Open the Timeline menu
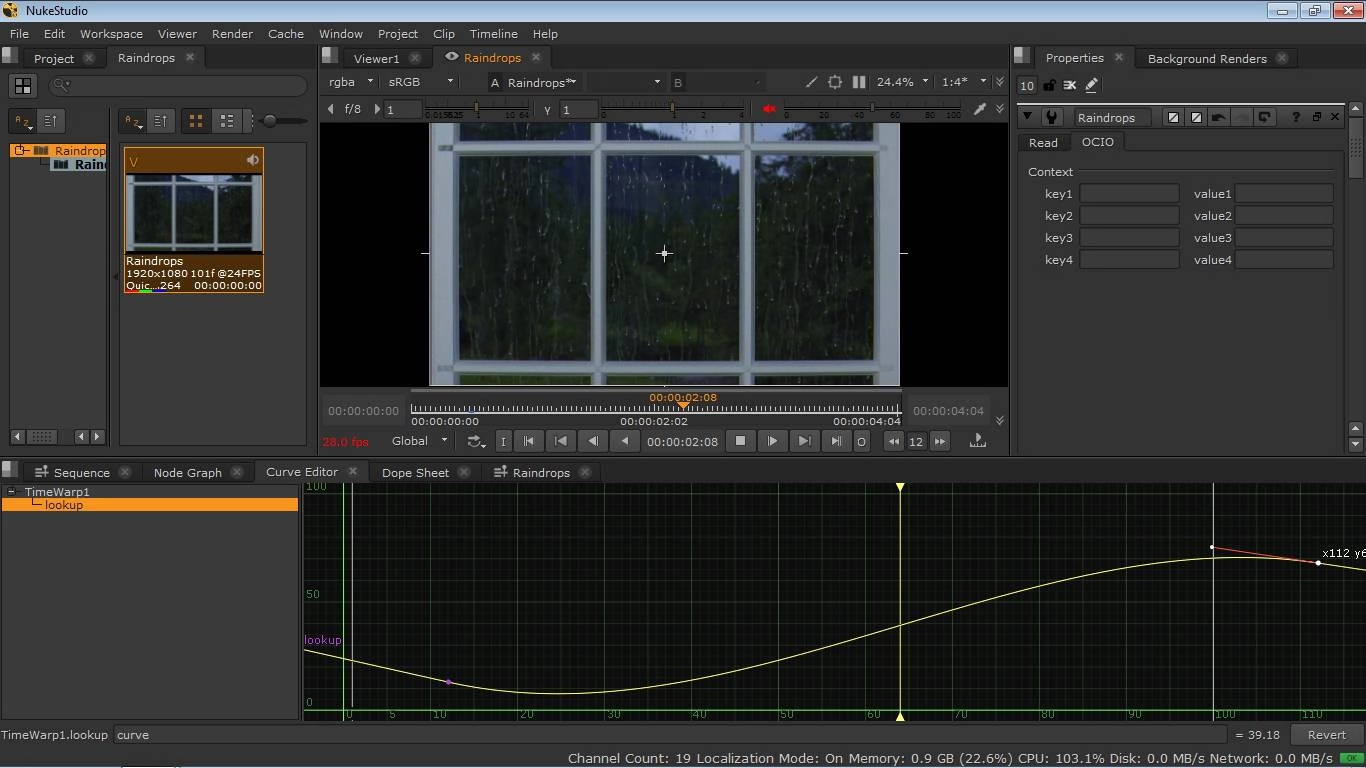 pos(493,33)
